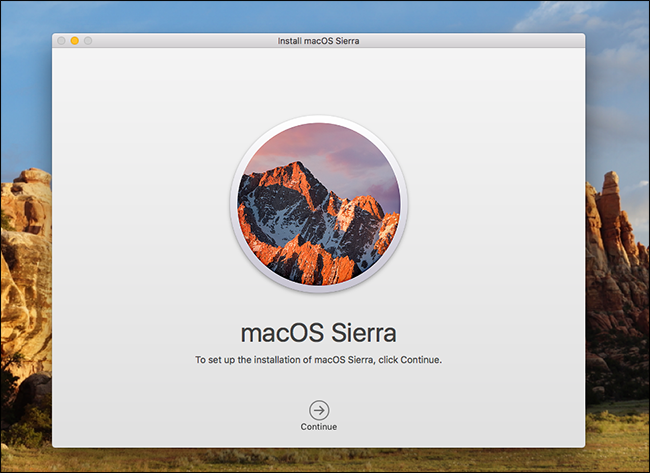Click the gray close button in title bar
This screenshot has width=650, height=473.
pyautogui.click(x=61, y=41)
